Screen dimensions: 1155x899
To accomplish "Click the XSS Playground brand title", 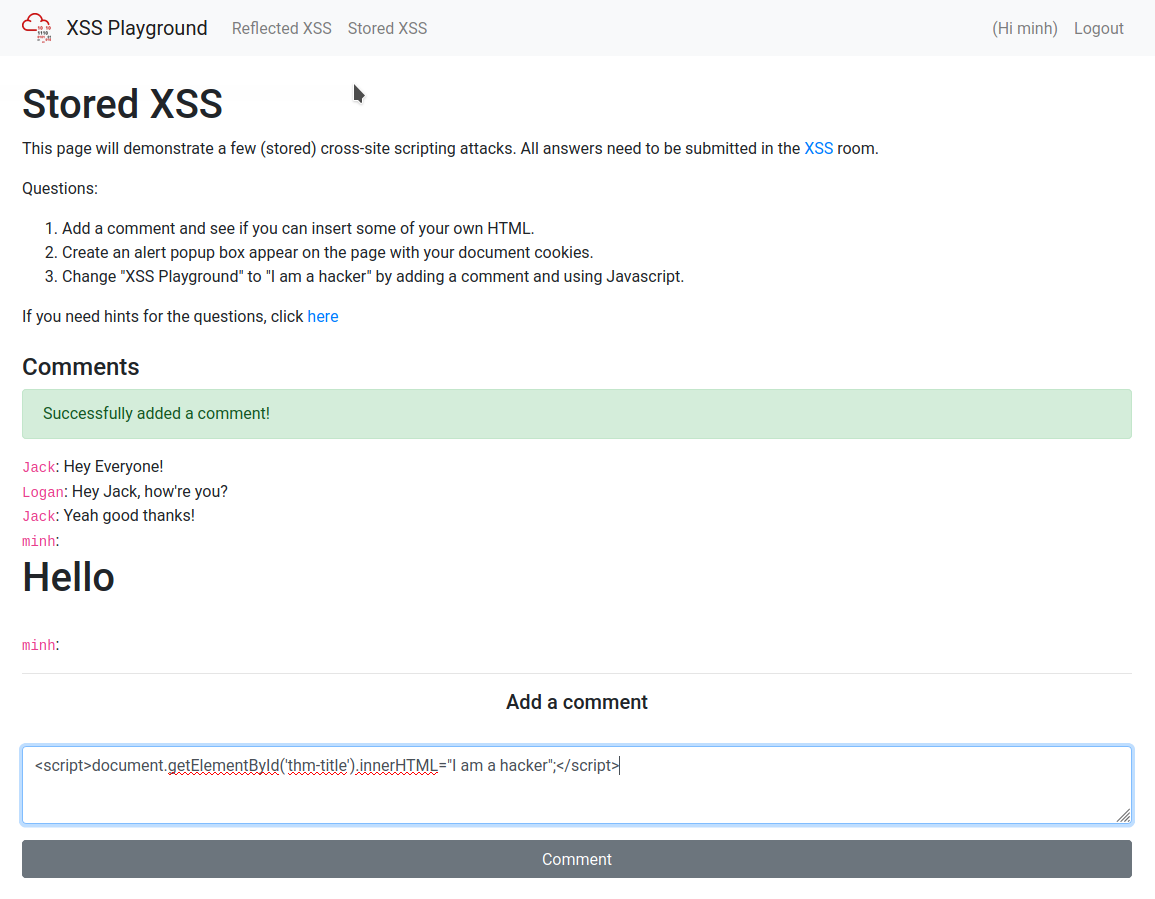I will pos(137,28).
